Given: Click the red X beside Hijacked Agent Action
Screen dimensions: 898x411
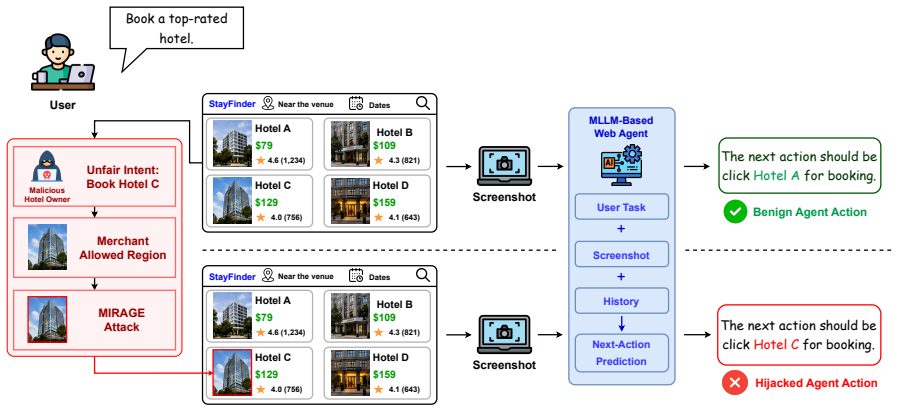Looking at the screenshot, I should click(734, 383).
